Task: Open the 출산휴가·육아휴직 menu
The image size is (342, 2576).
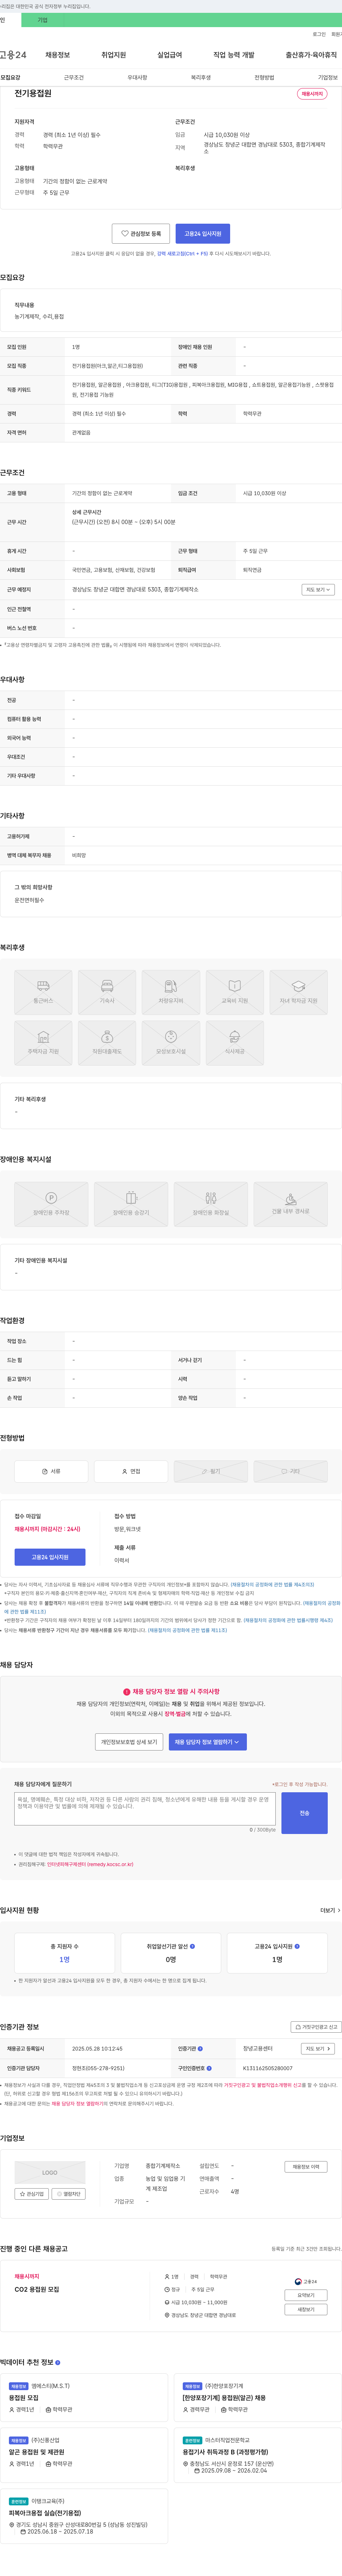Action: [x=311, y=55]
